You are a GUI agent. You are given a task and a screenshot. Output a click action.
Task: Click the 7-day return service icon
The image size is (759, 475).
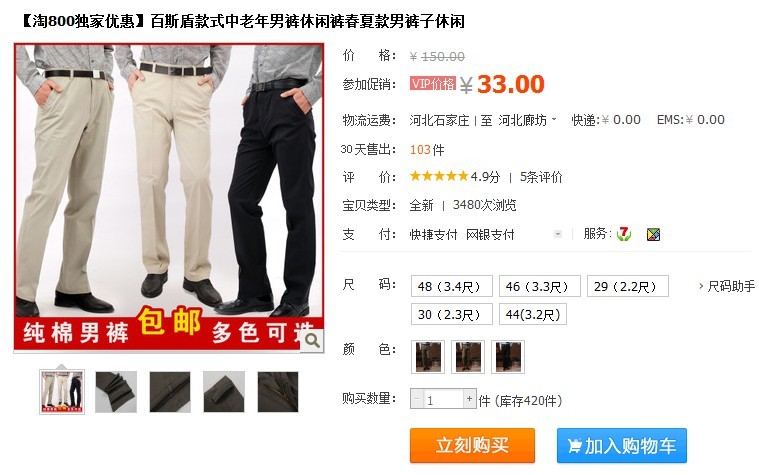pyautogui.click(x=624, y=234)
